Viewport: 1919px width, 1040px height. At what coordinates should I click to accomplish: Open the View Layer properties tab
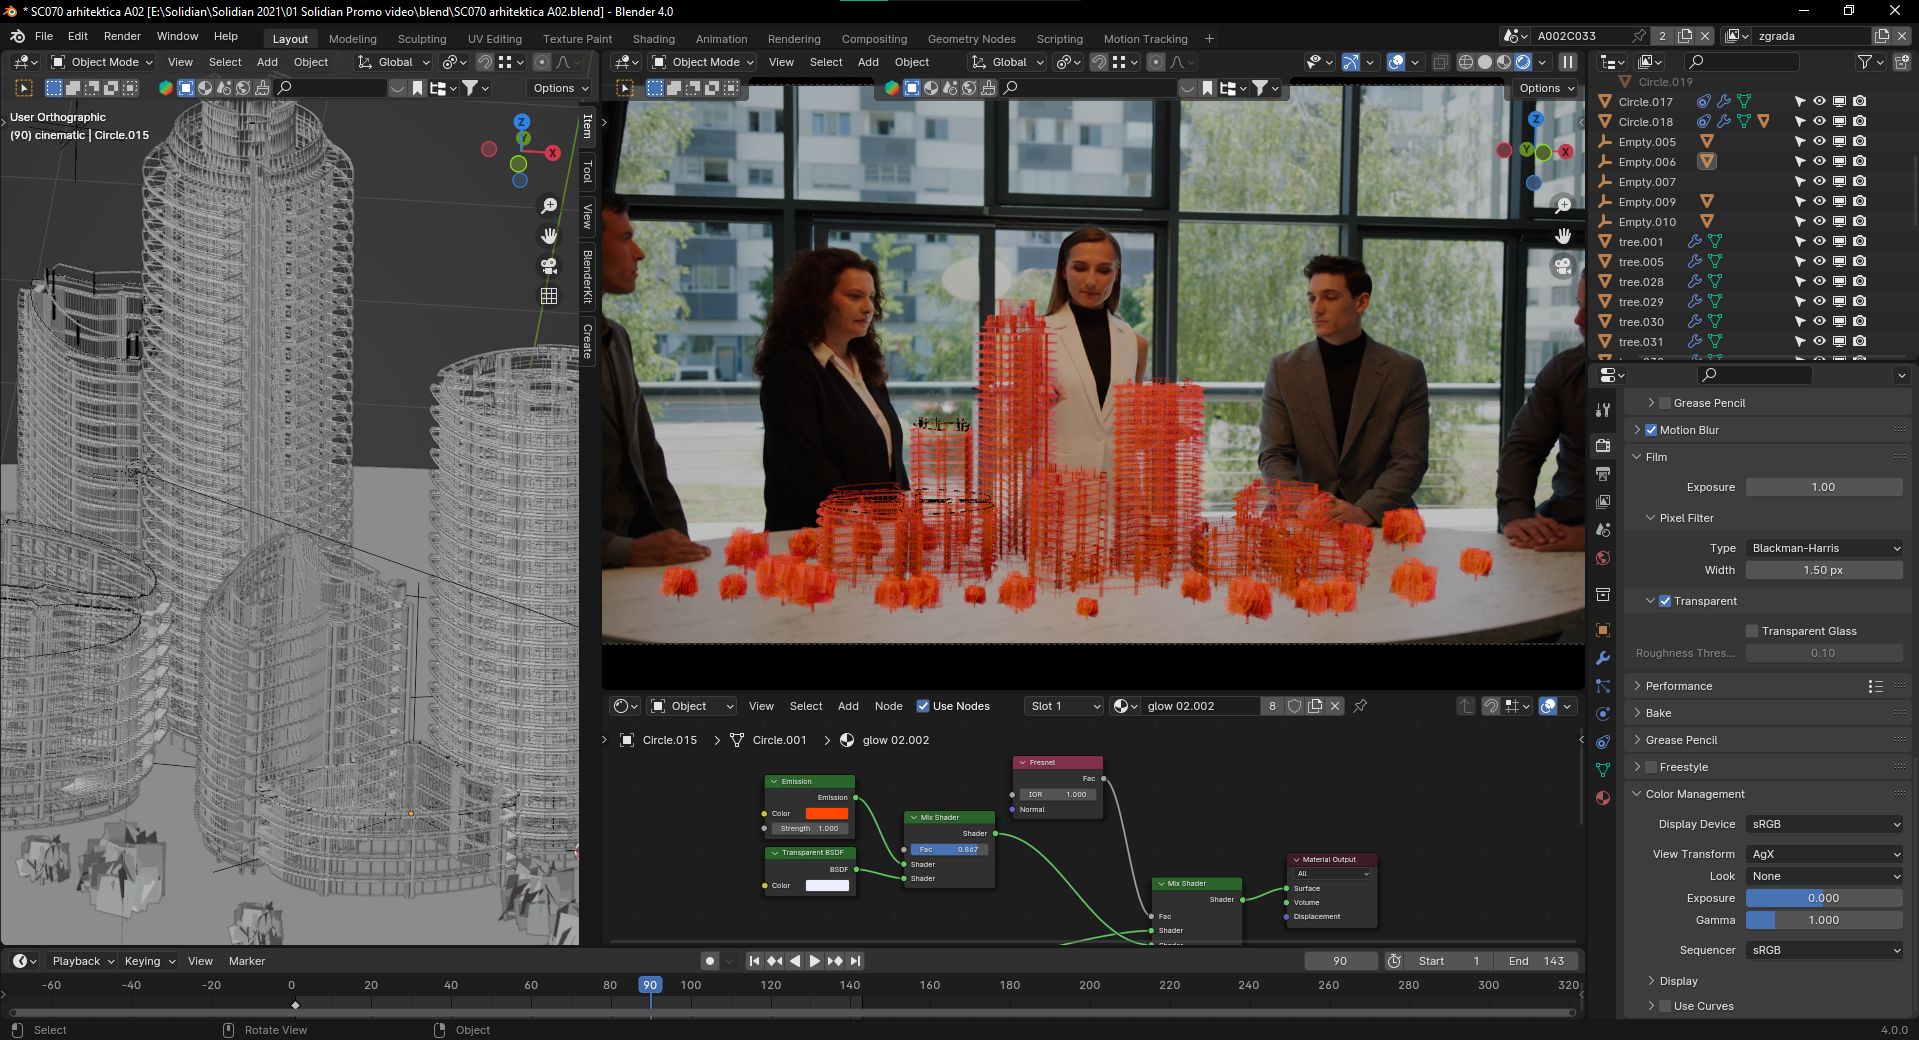tap(1603, 501)
